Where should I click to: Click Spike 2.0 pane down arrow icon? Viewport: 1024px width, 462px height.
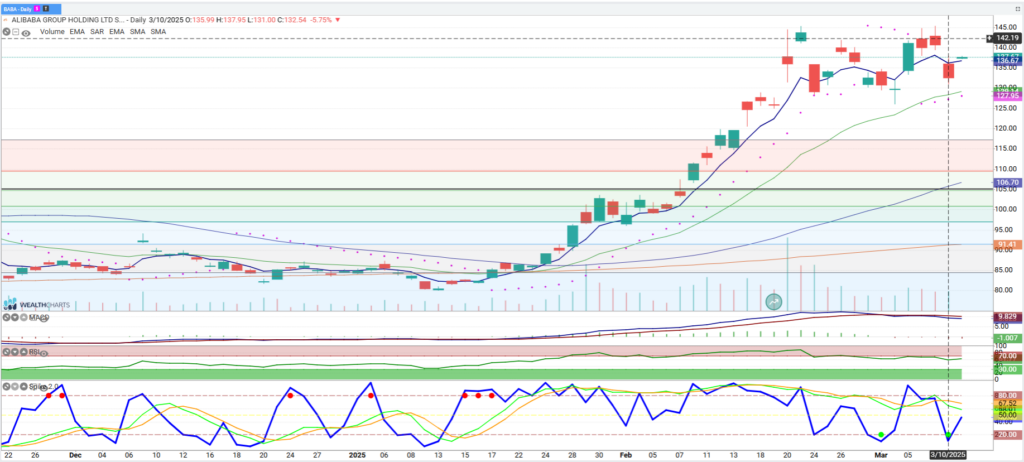(15, 386)
